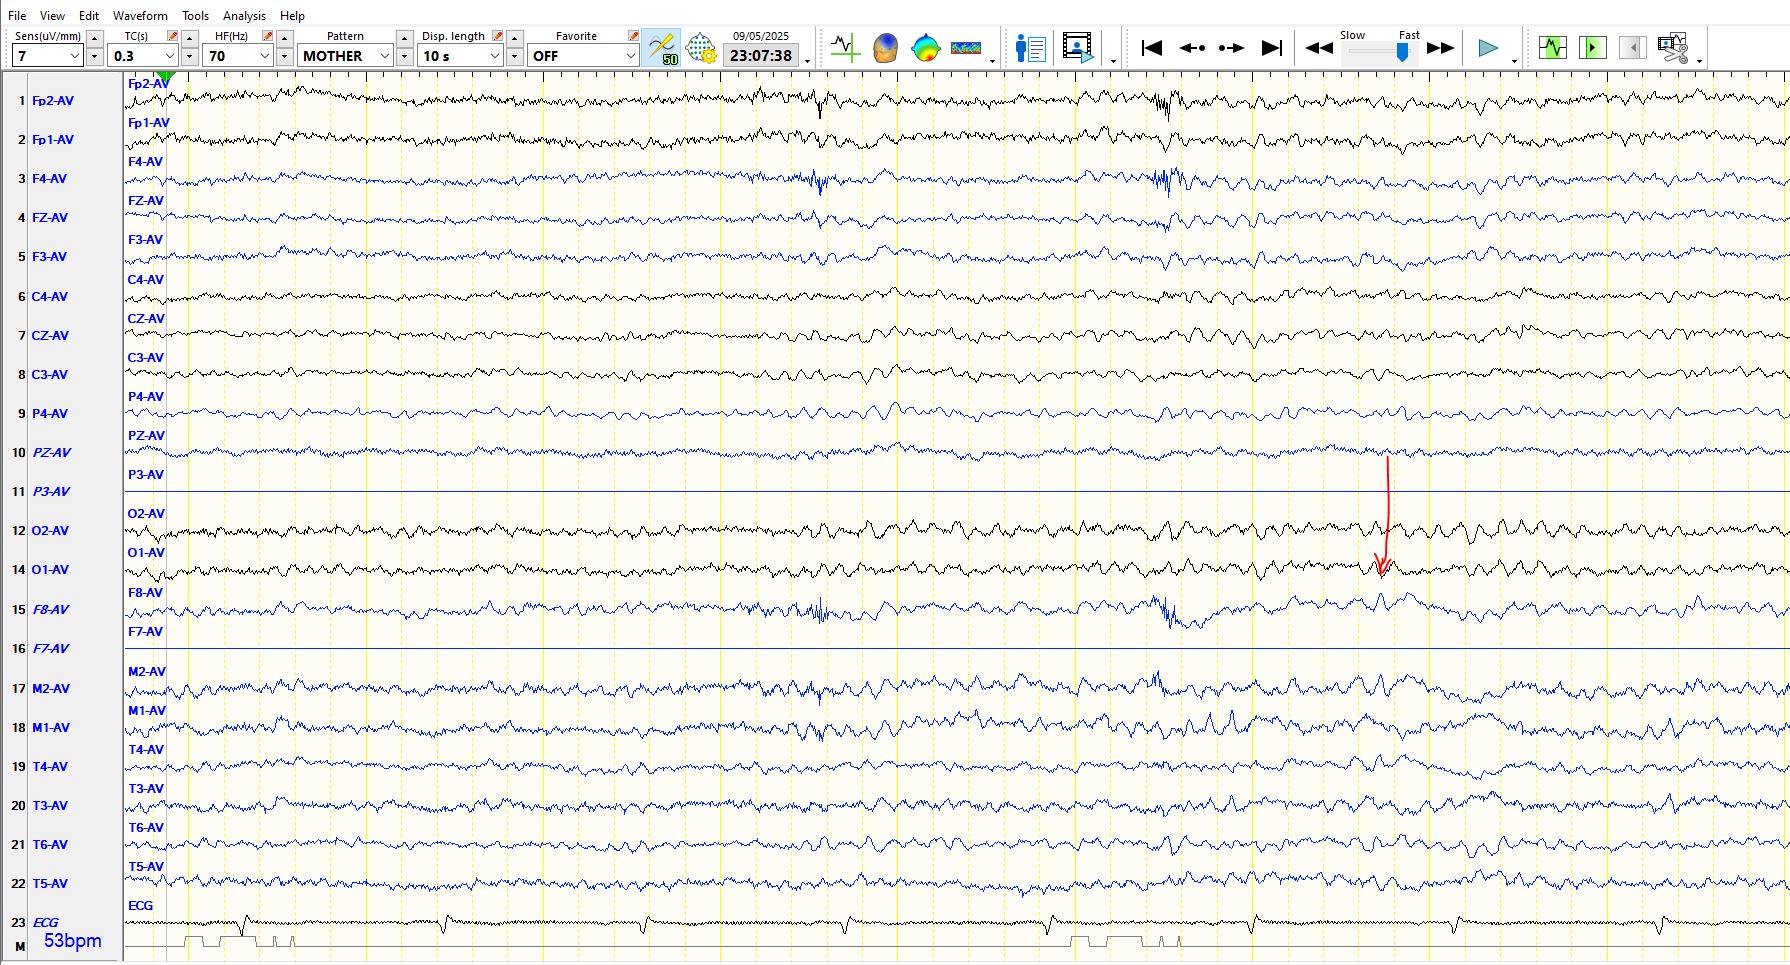Jump to the start of the recording
1790x965 pixels.
coord(1151,47)
